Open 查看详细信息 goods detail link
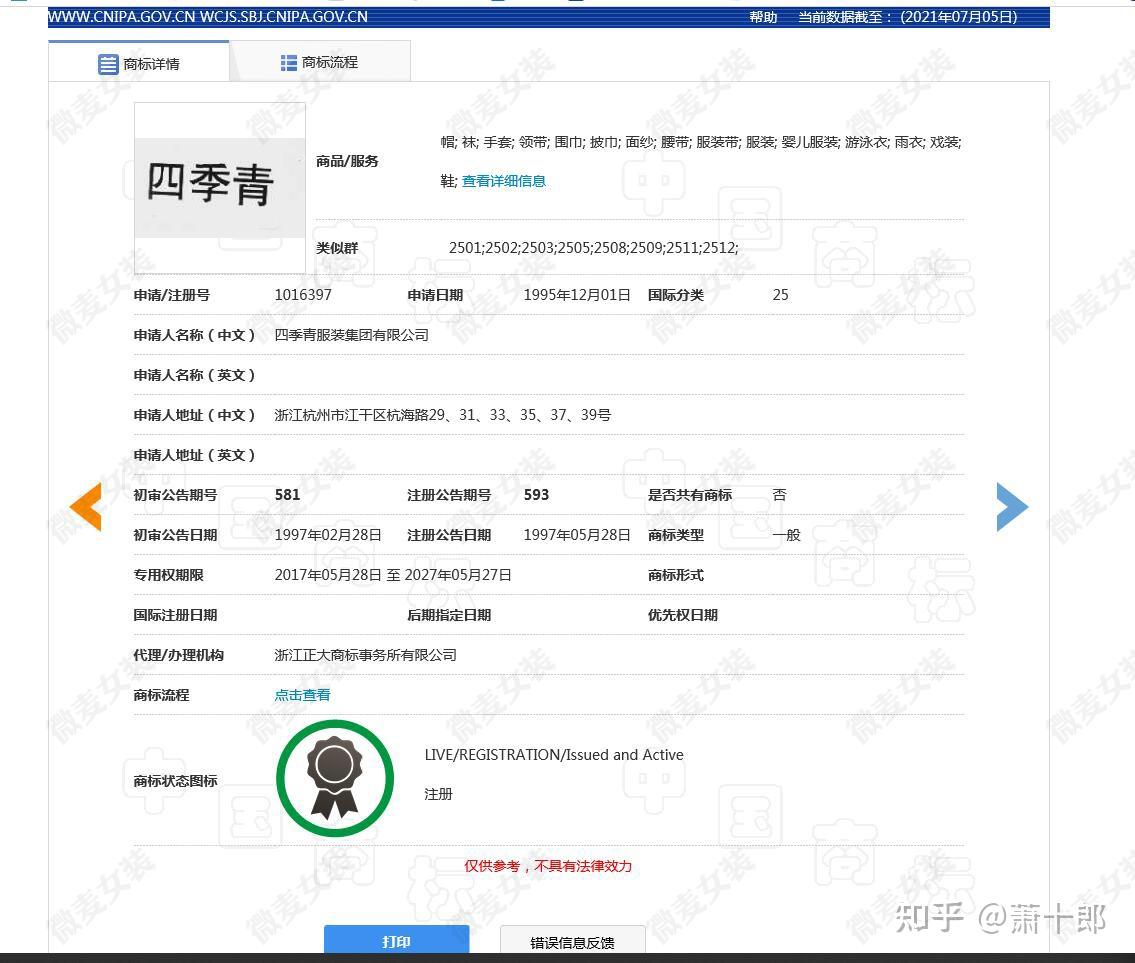 (x=504, y=181)
